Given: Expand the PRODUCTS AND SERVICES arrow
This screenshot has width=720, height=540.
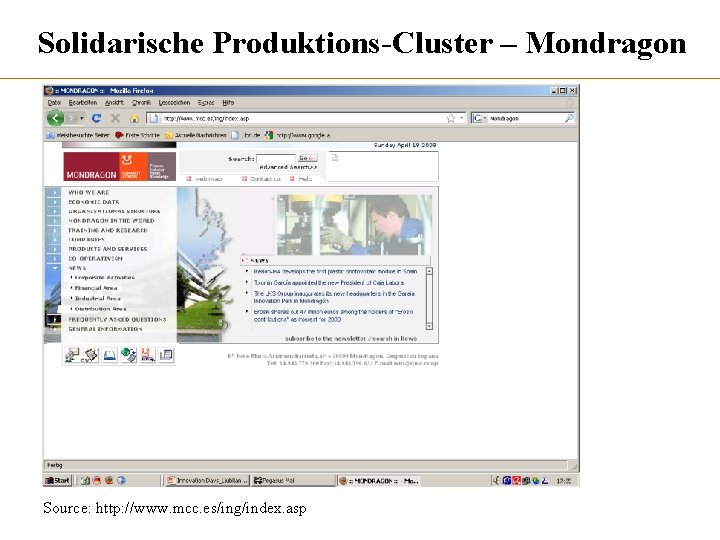Looking at the screenshot, I should (x=54, y=249).
